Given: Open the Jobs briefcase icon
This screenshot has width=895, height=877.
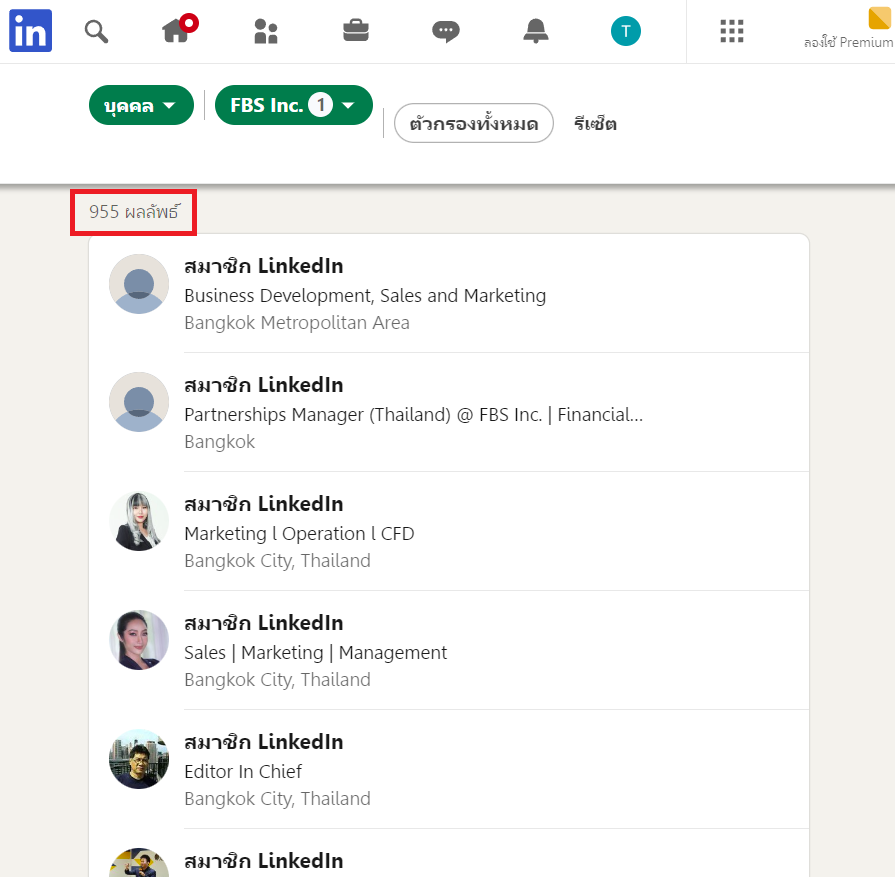Looking at the screenshot, I should (356, 31).
